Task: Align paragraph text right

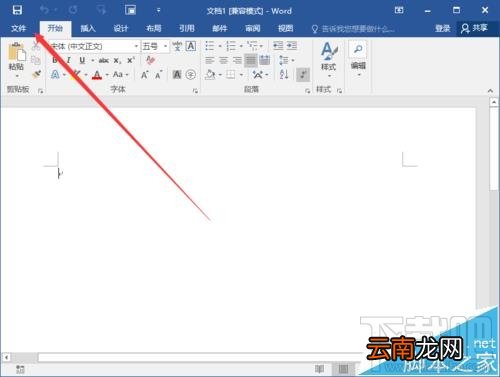Action: click(237, 60)
